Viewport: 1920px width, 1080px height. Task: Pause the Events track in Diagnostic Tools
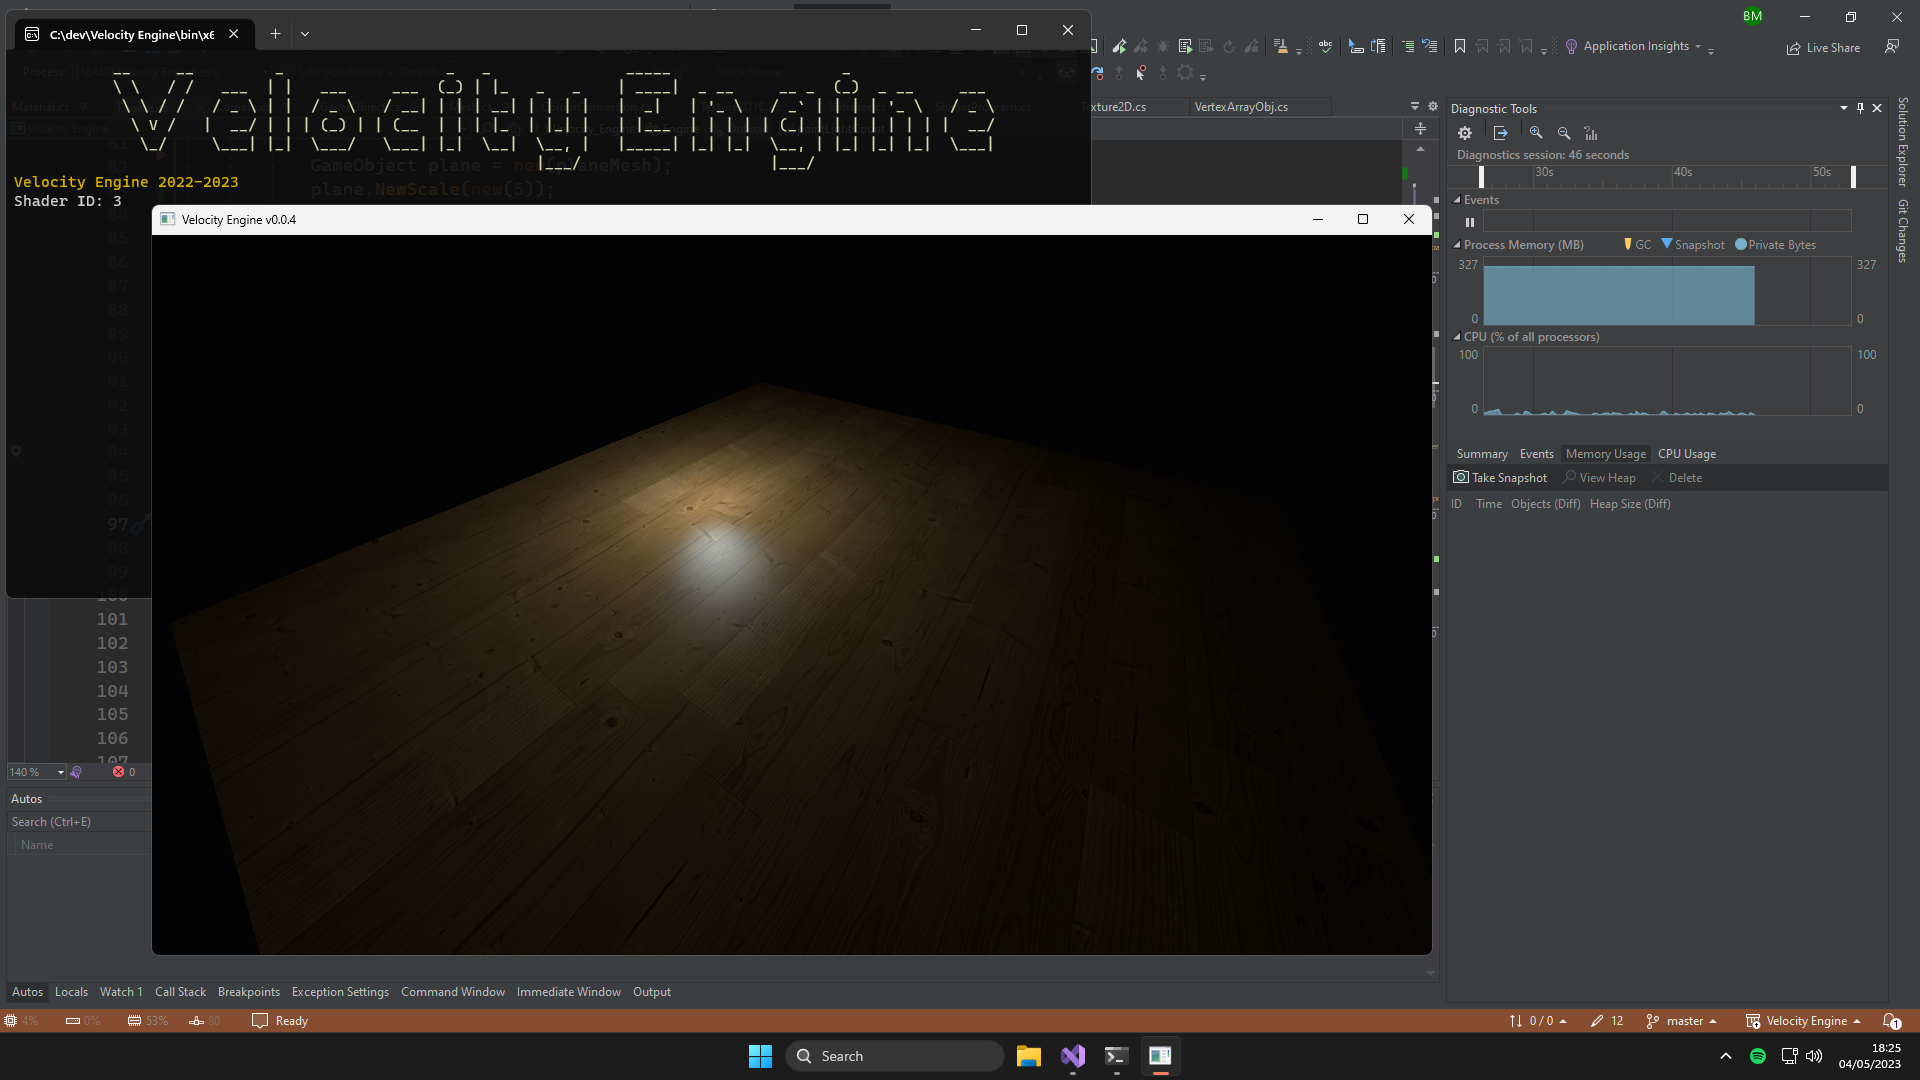[1470, 222]
